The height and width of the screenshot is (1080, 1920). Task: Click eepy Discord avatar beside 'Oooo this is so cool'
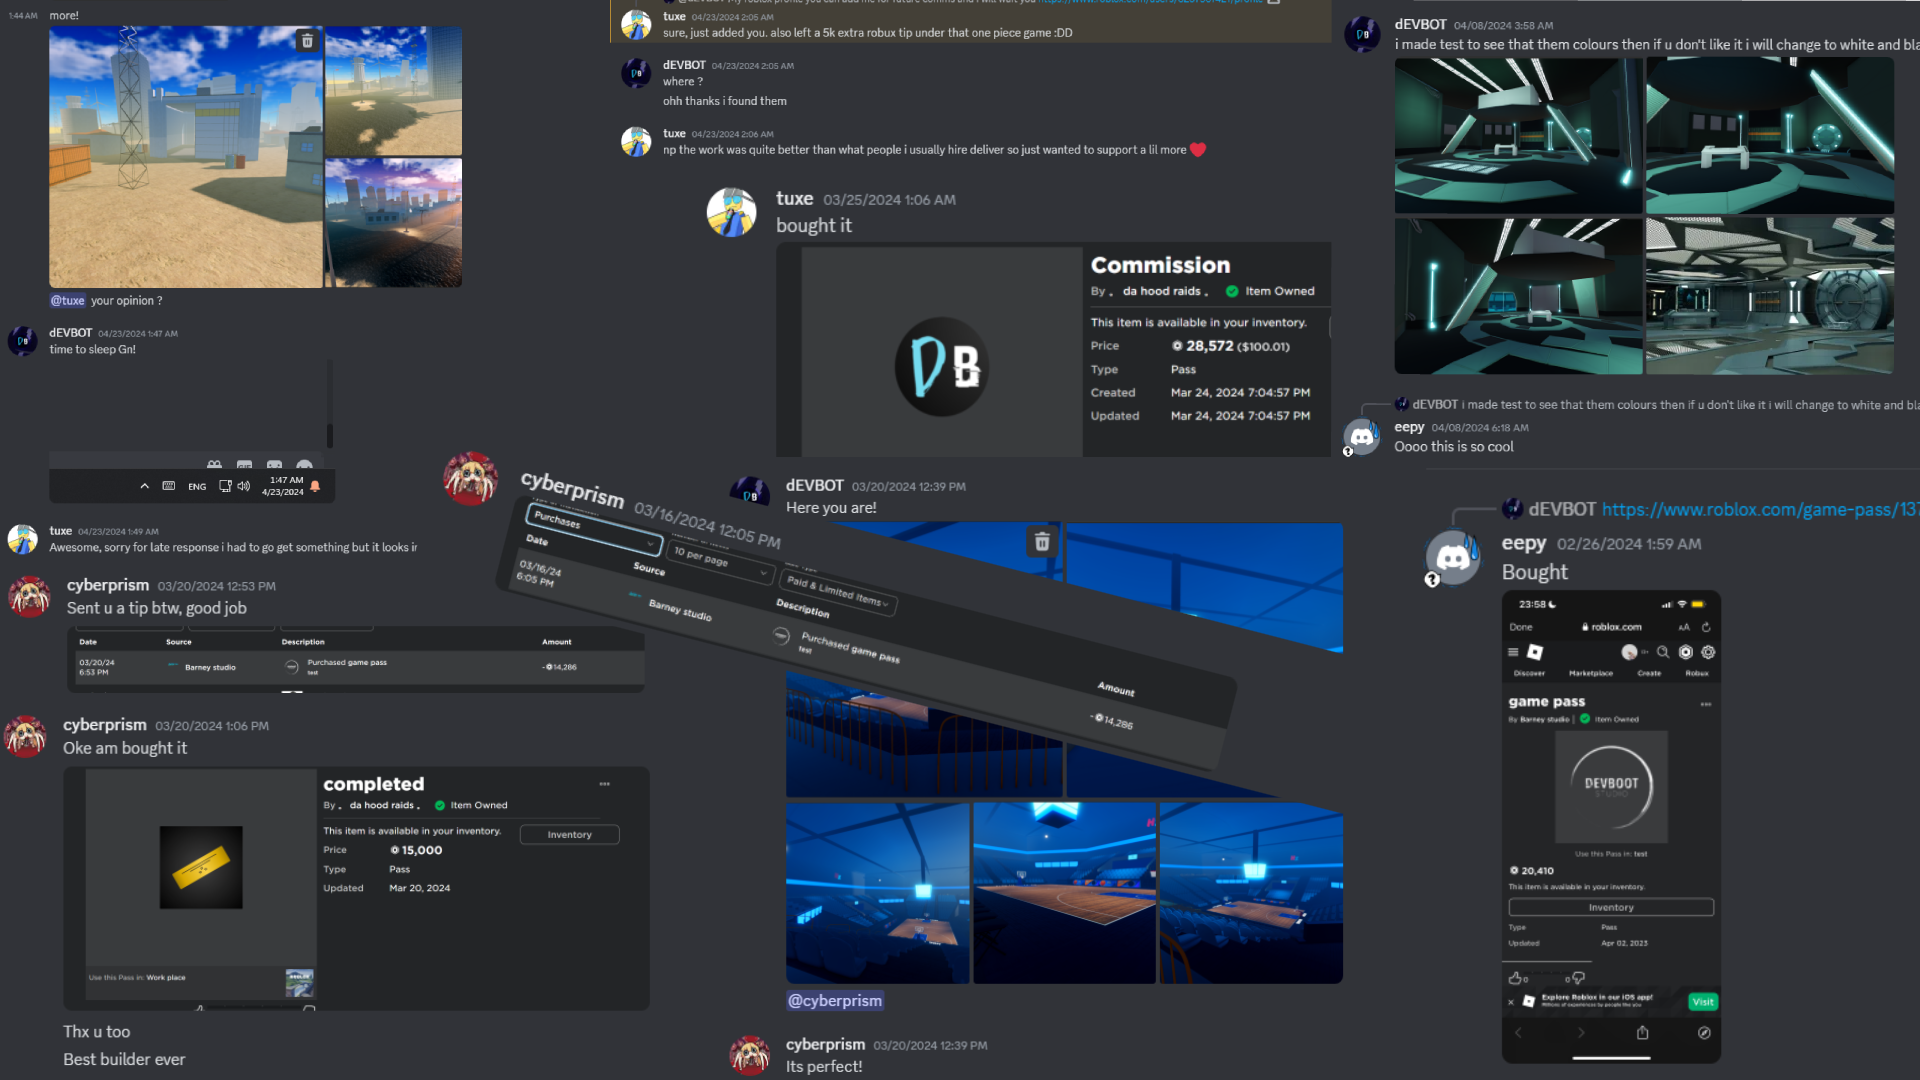coord(1362,437)
